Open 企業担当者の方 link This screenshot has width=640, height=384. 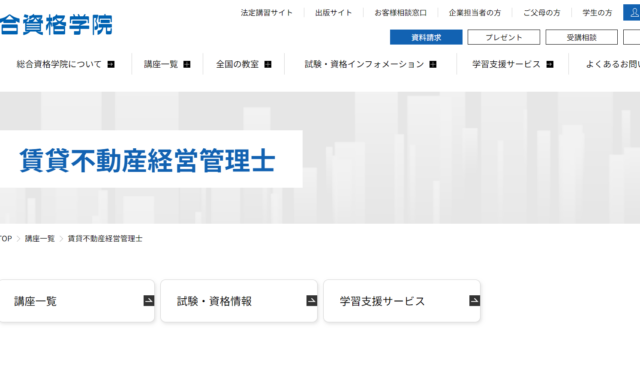coord(475,13)
